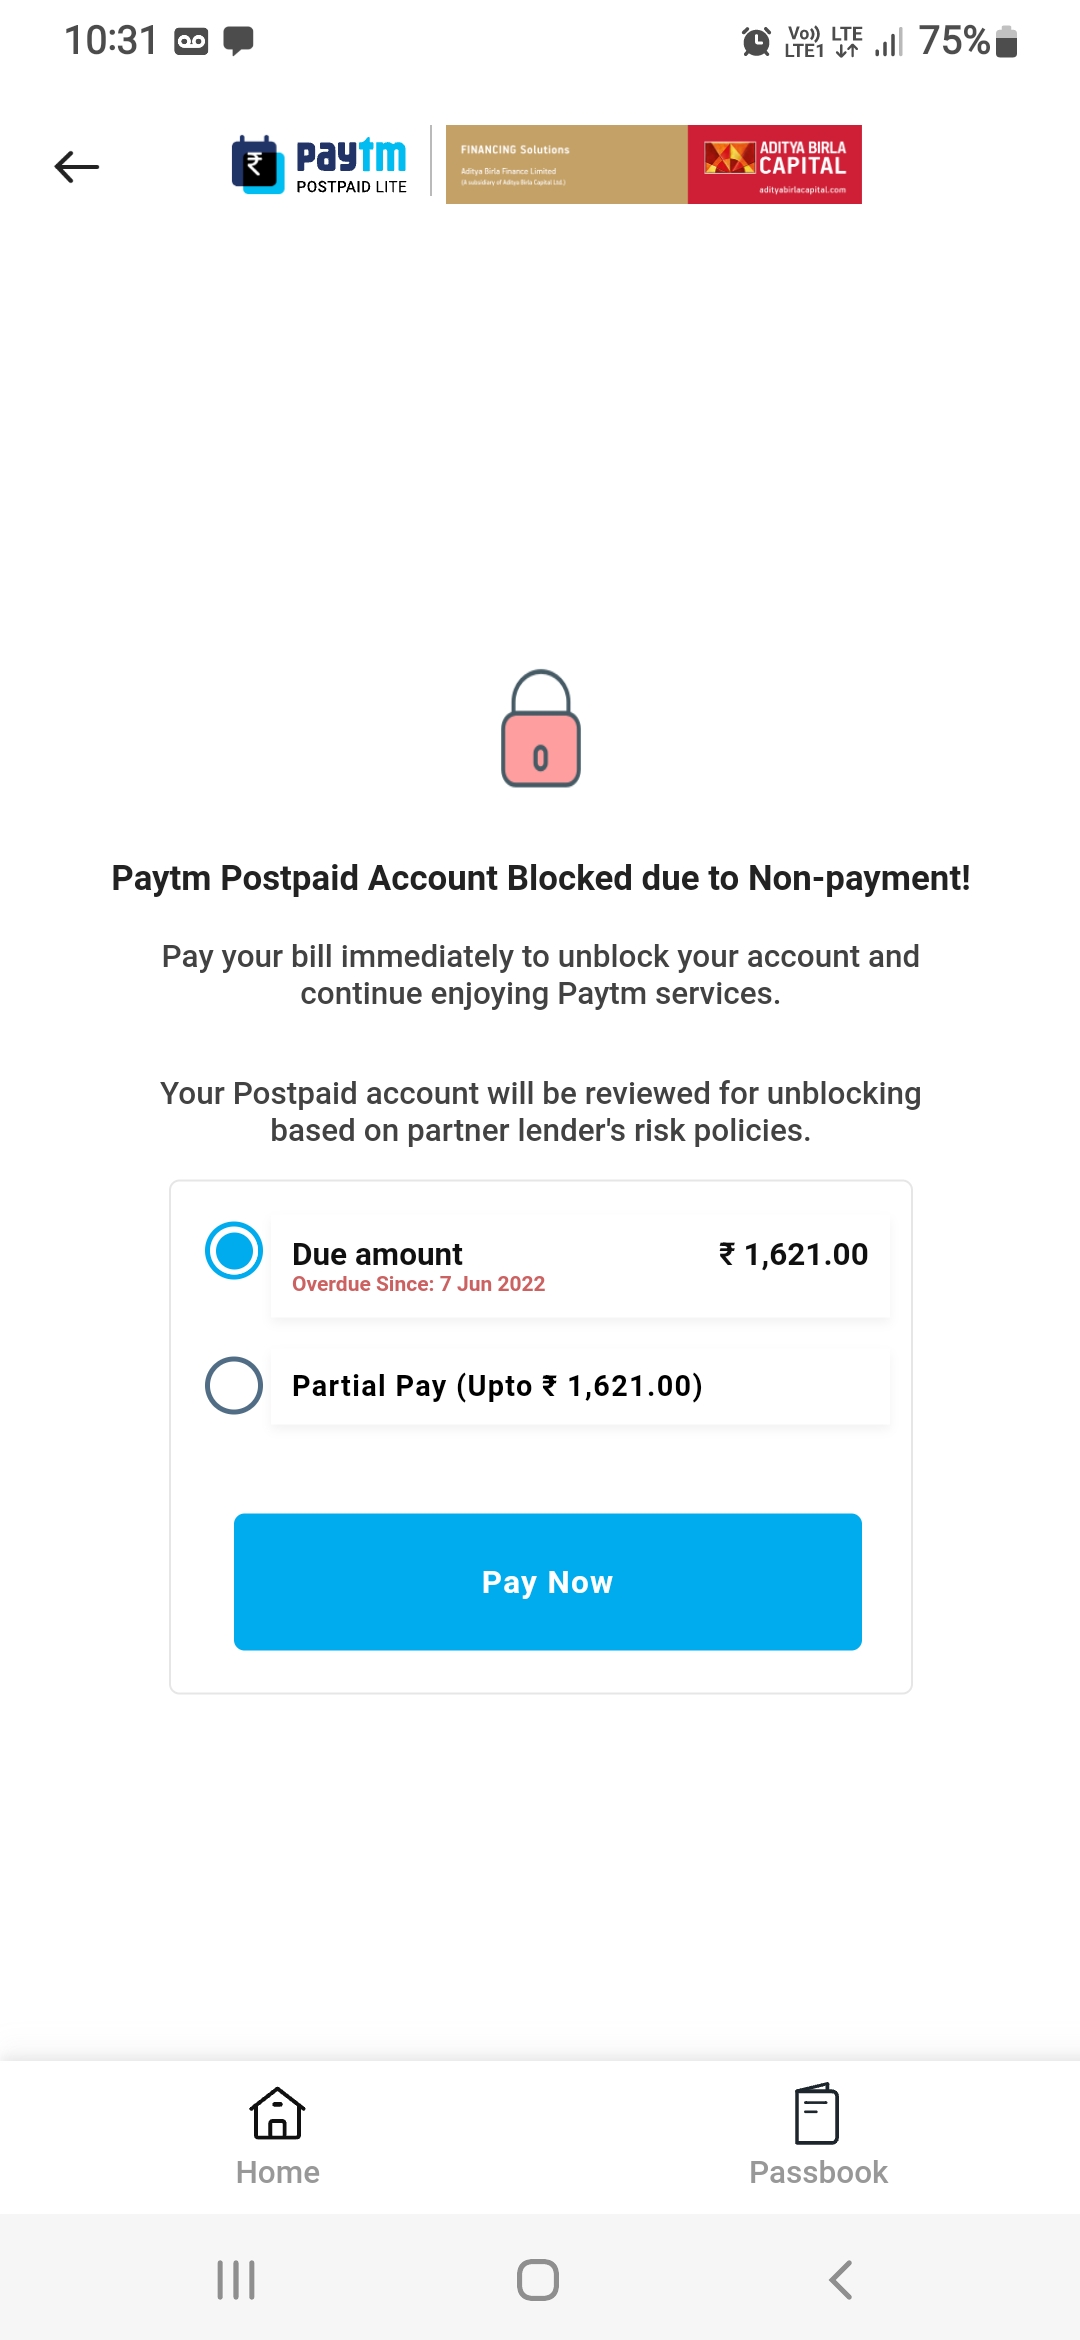Screen dimensions: 1080x2340
Task: Tap the Partial Pay (Upto ₹ 1,621.00) option label
Action: pos(497,1386)
